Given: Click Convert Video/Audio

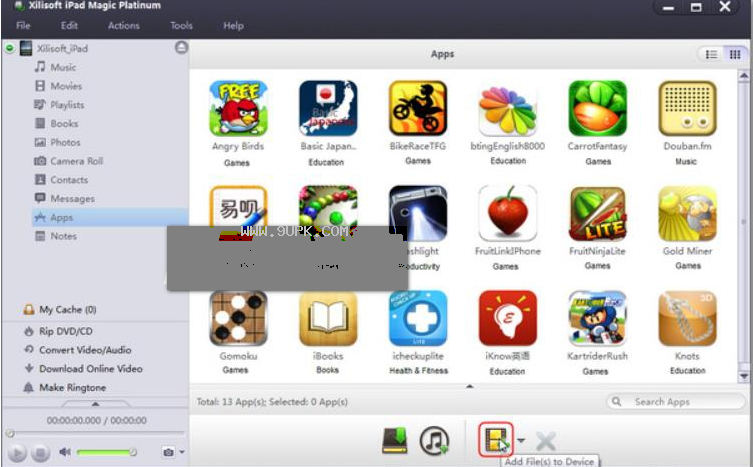Looking at the screenshot, I should click(85, 350).
